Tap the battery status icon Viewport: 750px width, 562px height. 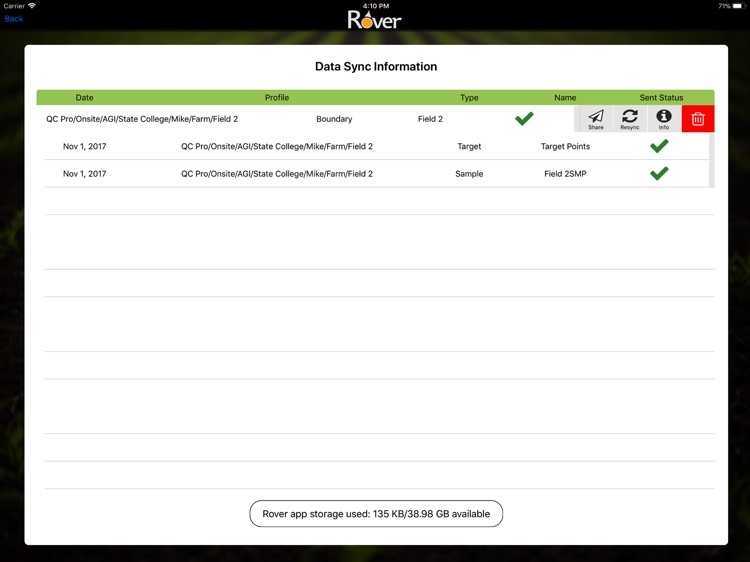click(739, 6)
